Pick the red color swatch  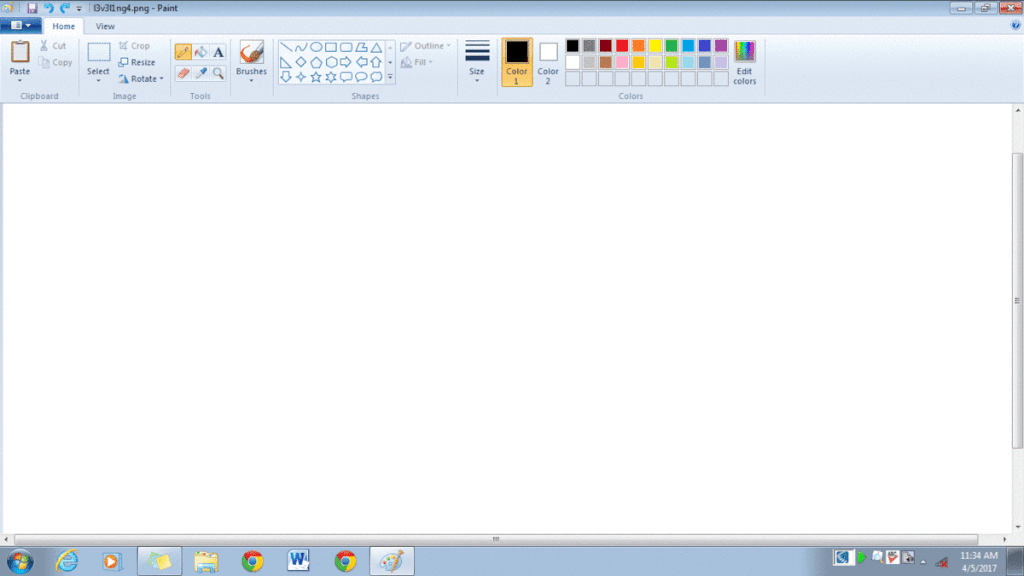[x=622, y=46]
